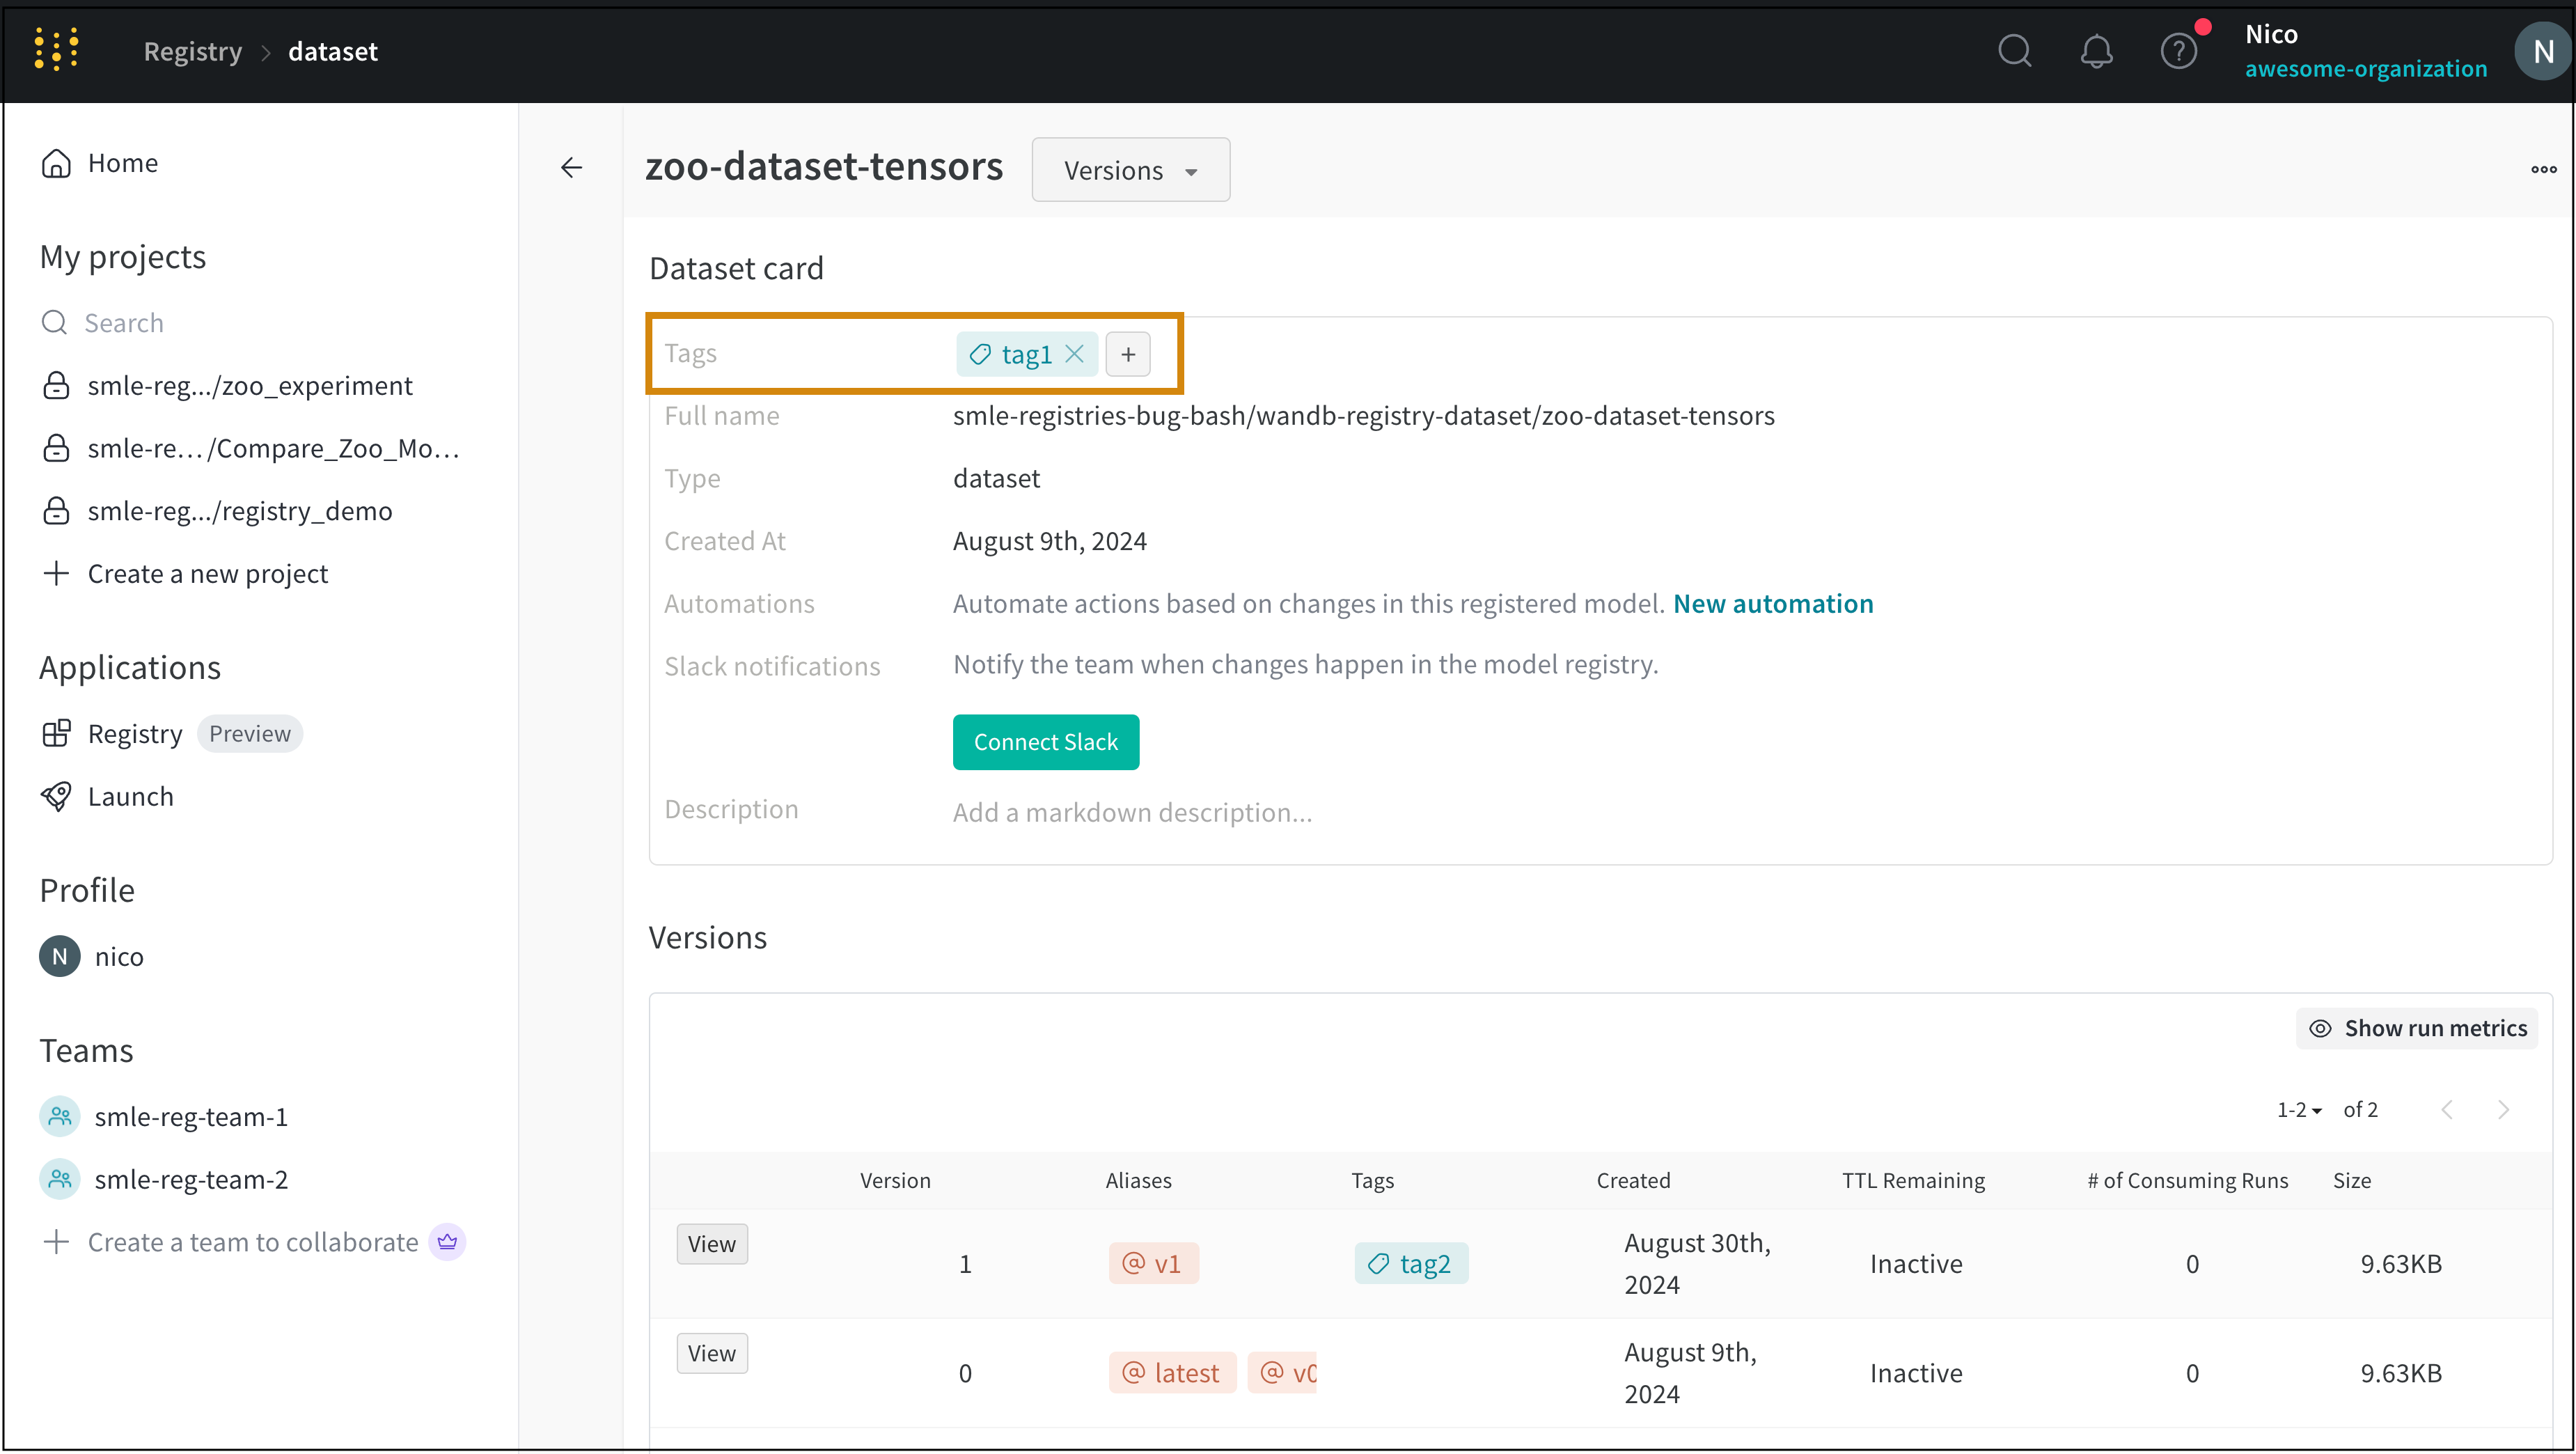The image size is (2576, 1454).
Task: Go to next page with the right chevron
Action: (2504, 1109)
